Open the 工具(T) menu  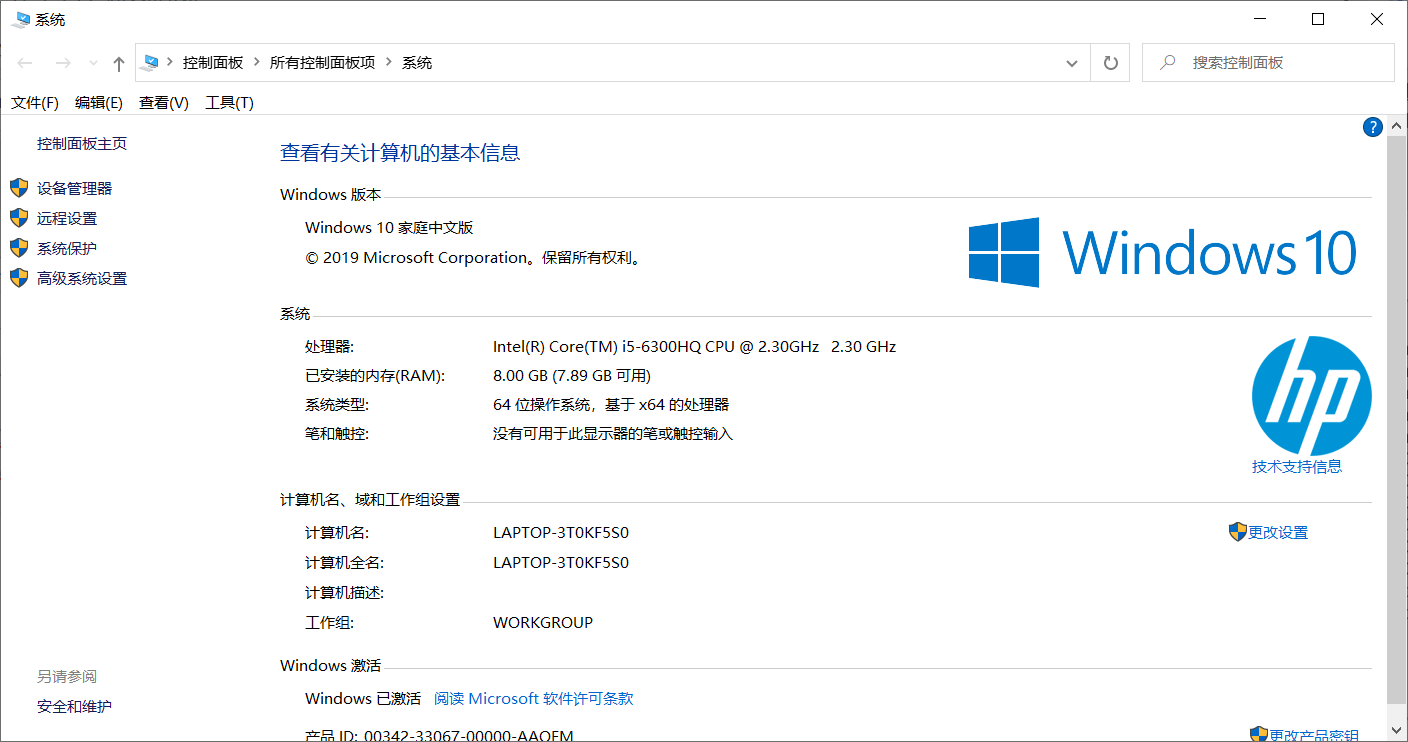229,103
